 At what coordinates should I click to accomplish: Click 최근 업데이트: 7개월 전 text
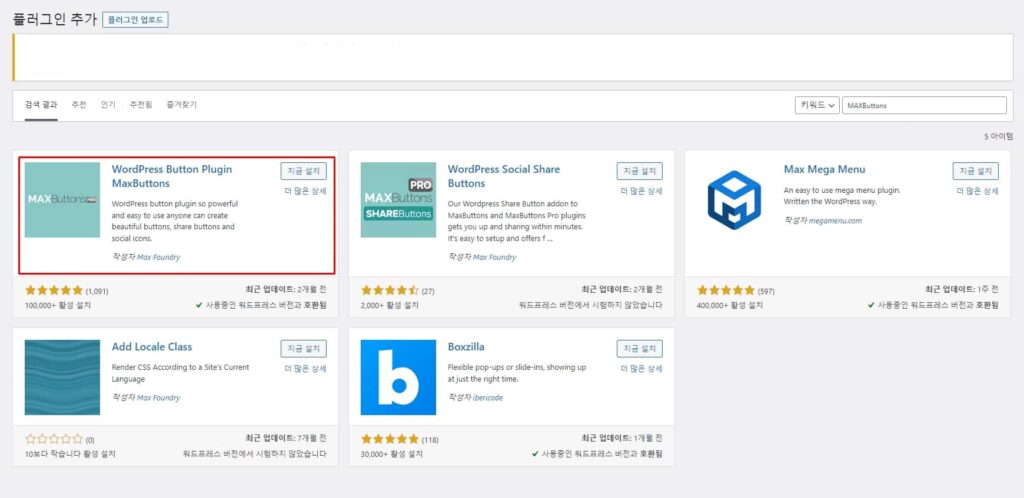[286, 438]
